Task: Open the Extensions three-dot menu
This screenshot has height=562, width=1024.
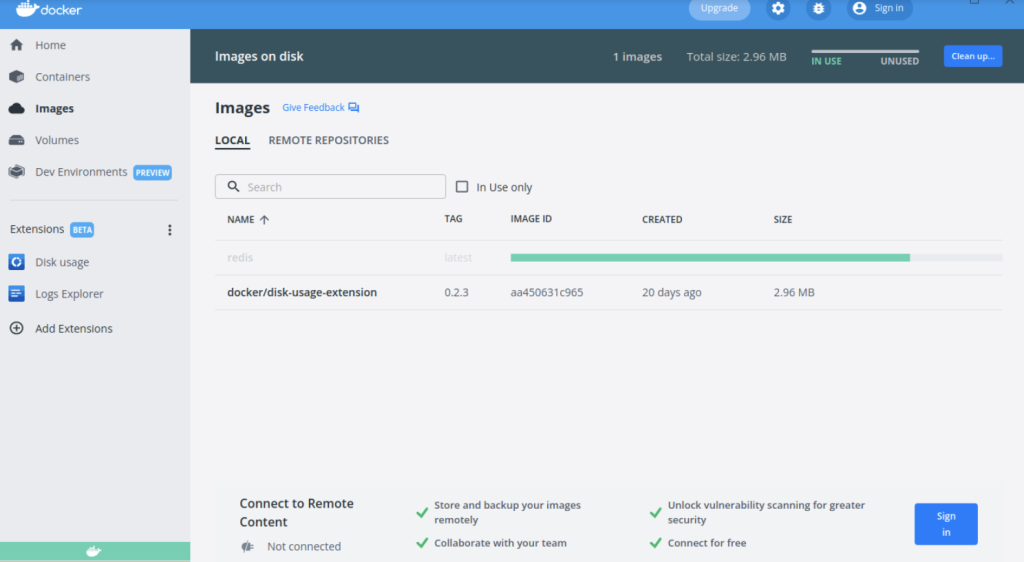Action: coord(170,230)
